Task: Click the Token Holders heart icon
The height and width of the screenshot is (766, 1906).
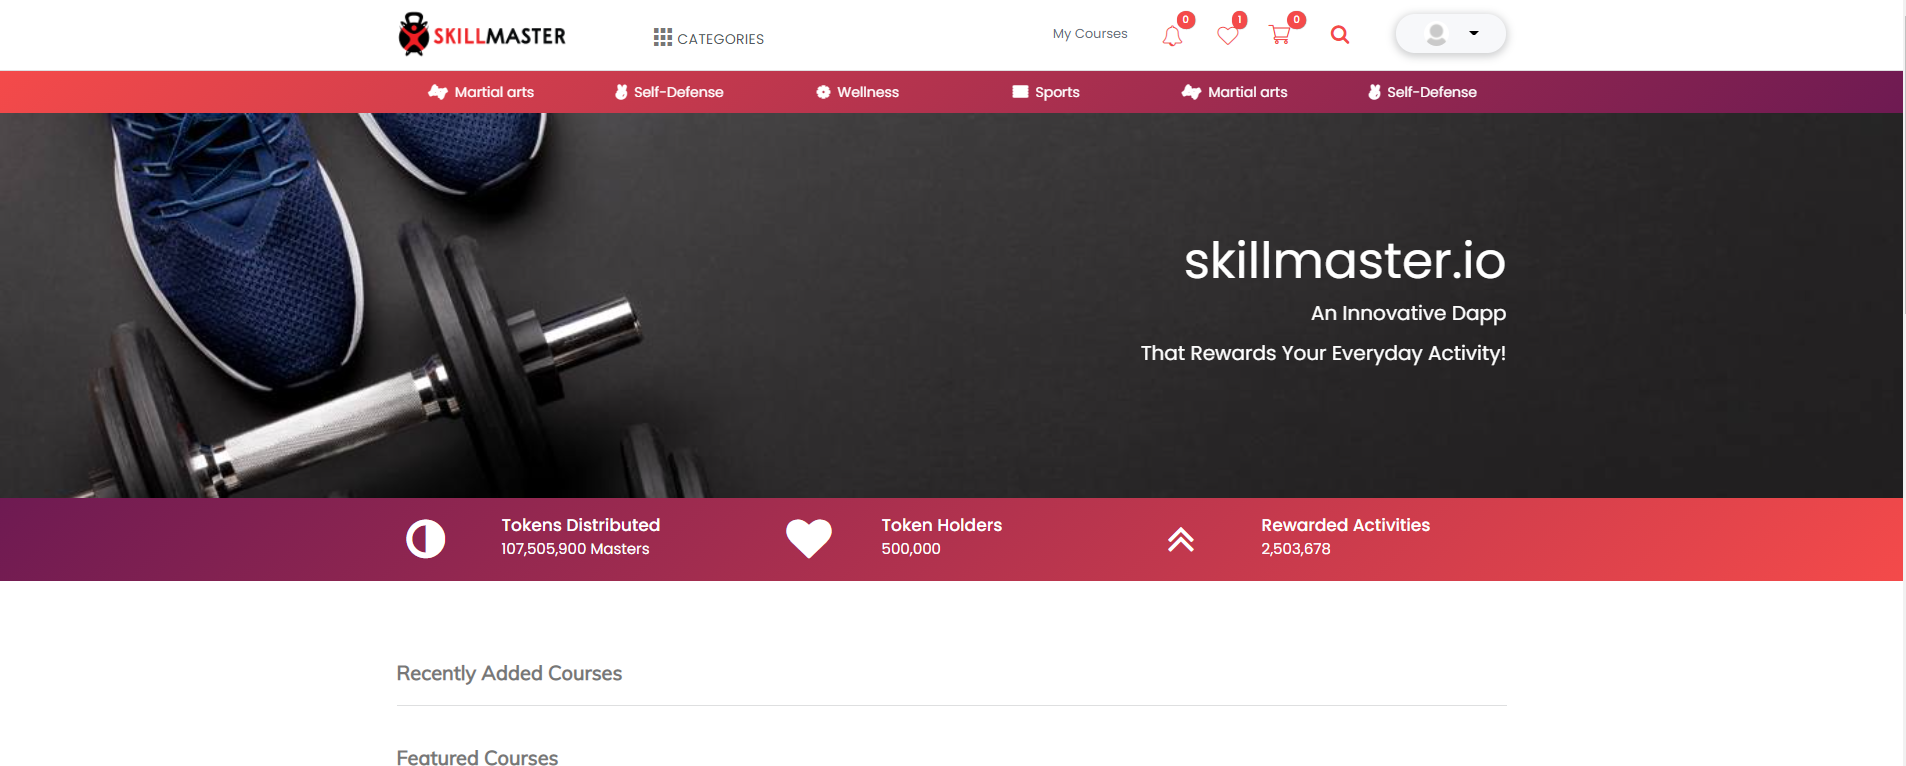Action: coord(809,539)
